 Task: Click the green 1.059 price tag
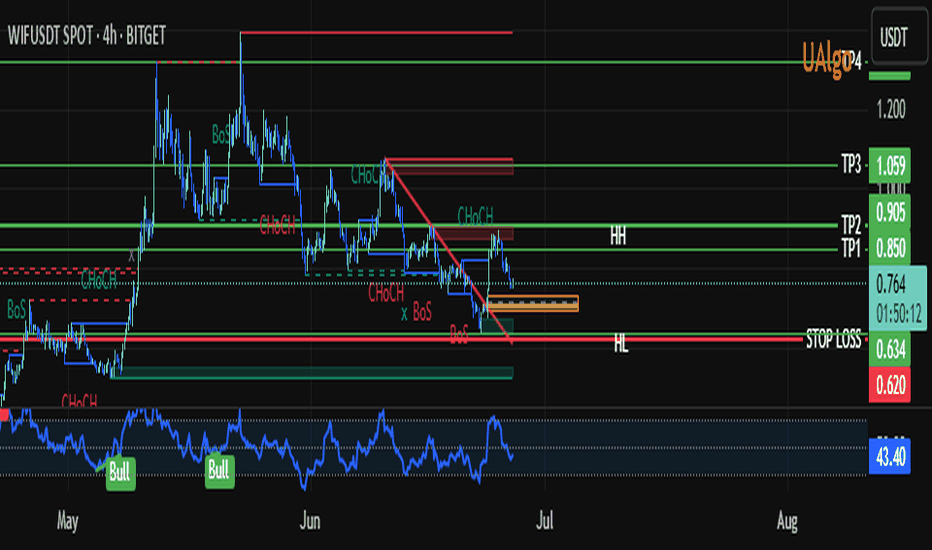(890, 165)
